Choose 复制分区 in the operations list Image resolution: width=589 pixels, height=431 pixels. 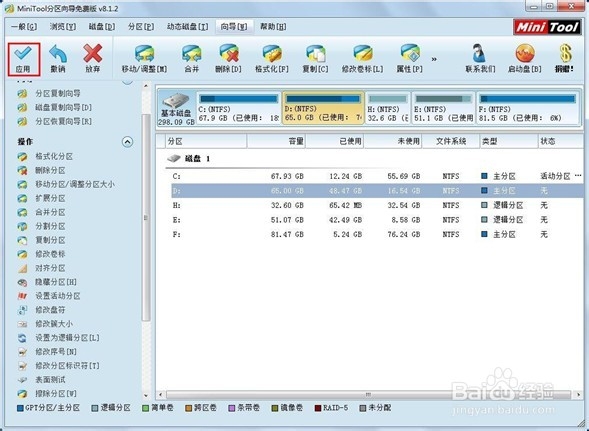pyautogui.click(x=50, y=240)
